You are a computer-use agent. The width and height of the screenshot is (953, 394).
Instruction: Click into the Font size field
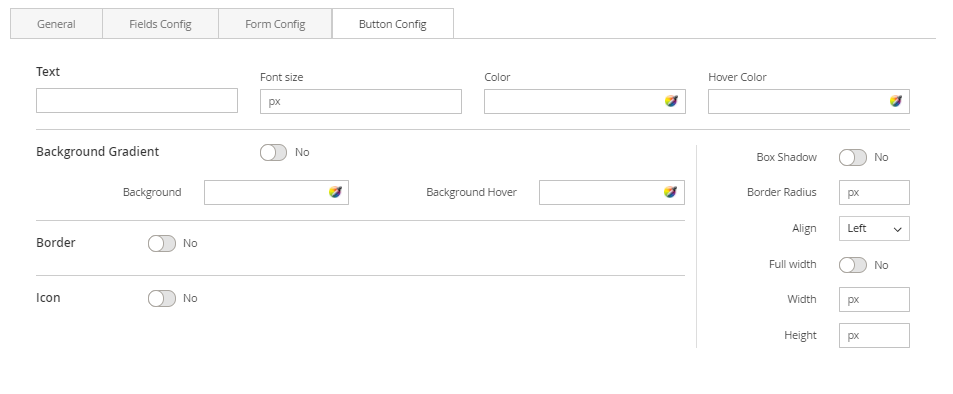[361, 102]
